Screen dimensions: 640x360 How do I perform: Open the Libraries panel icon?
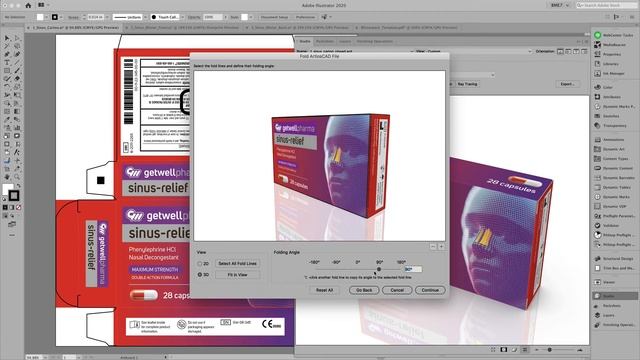click(598, 64)
